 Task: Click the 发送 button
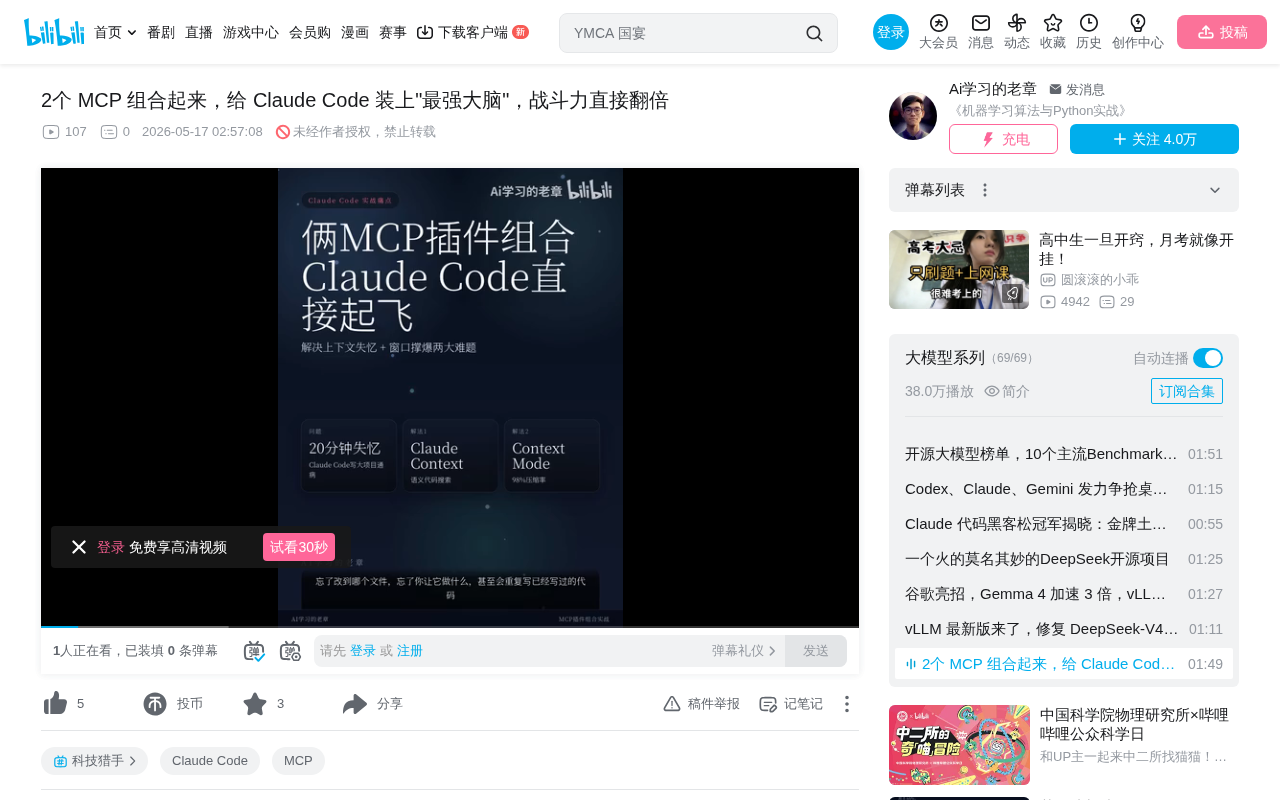click(x=816, y=651)
